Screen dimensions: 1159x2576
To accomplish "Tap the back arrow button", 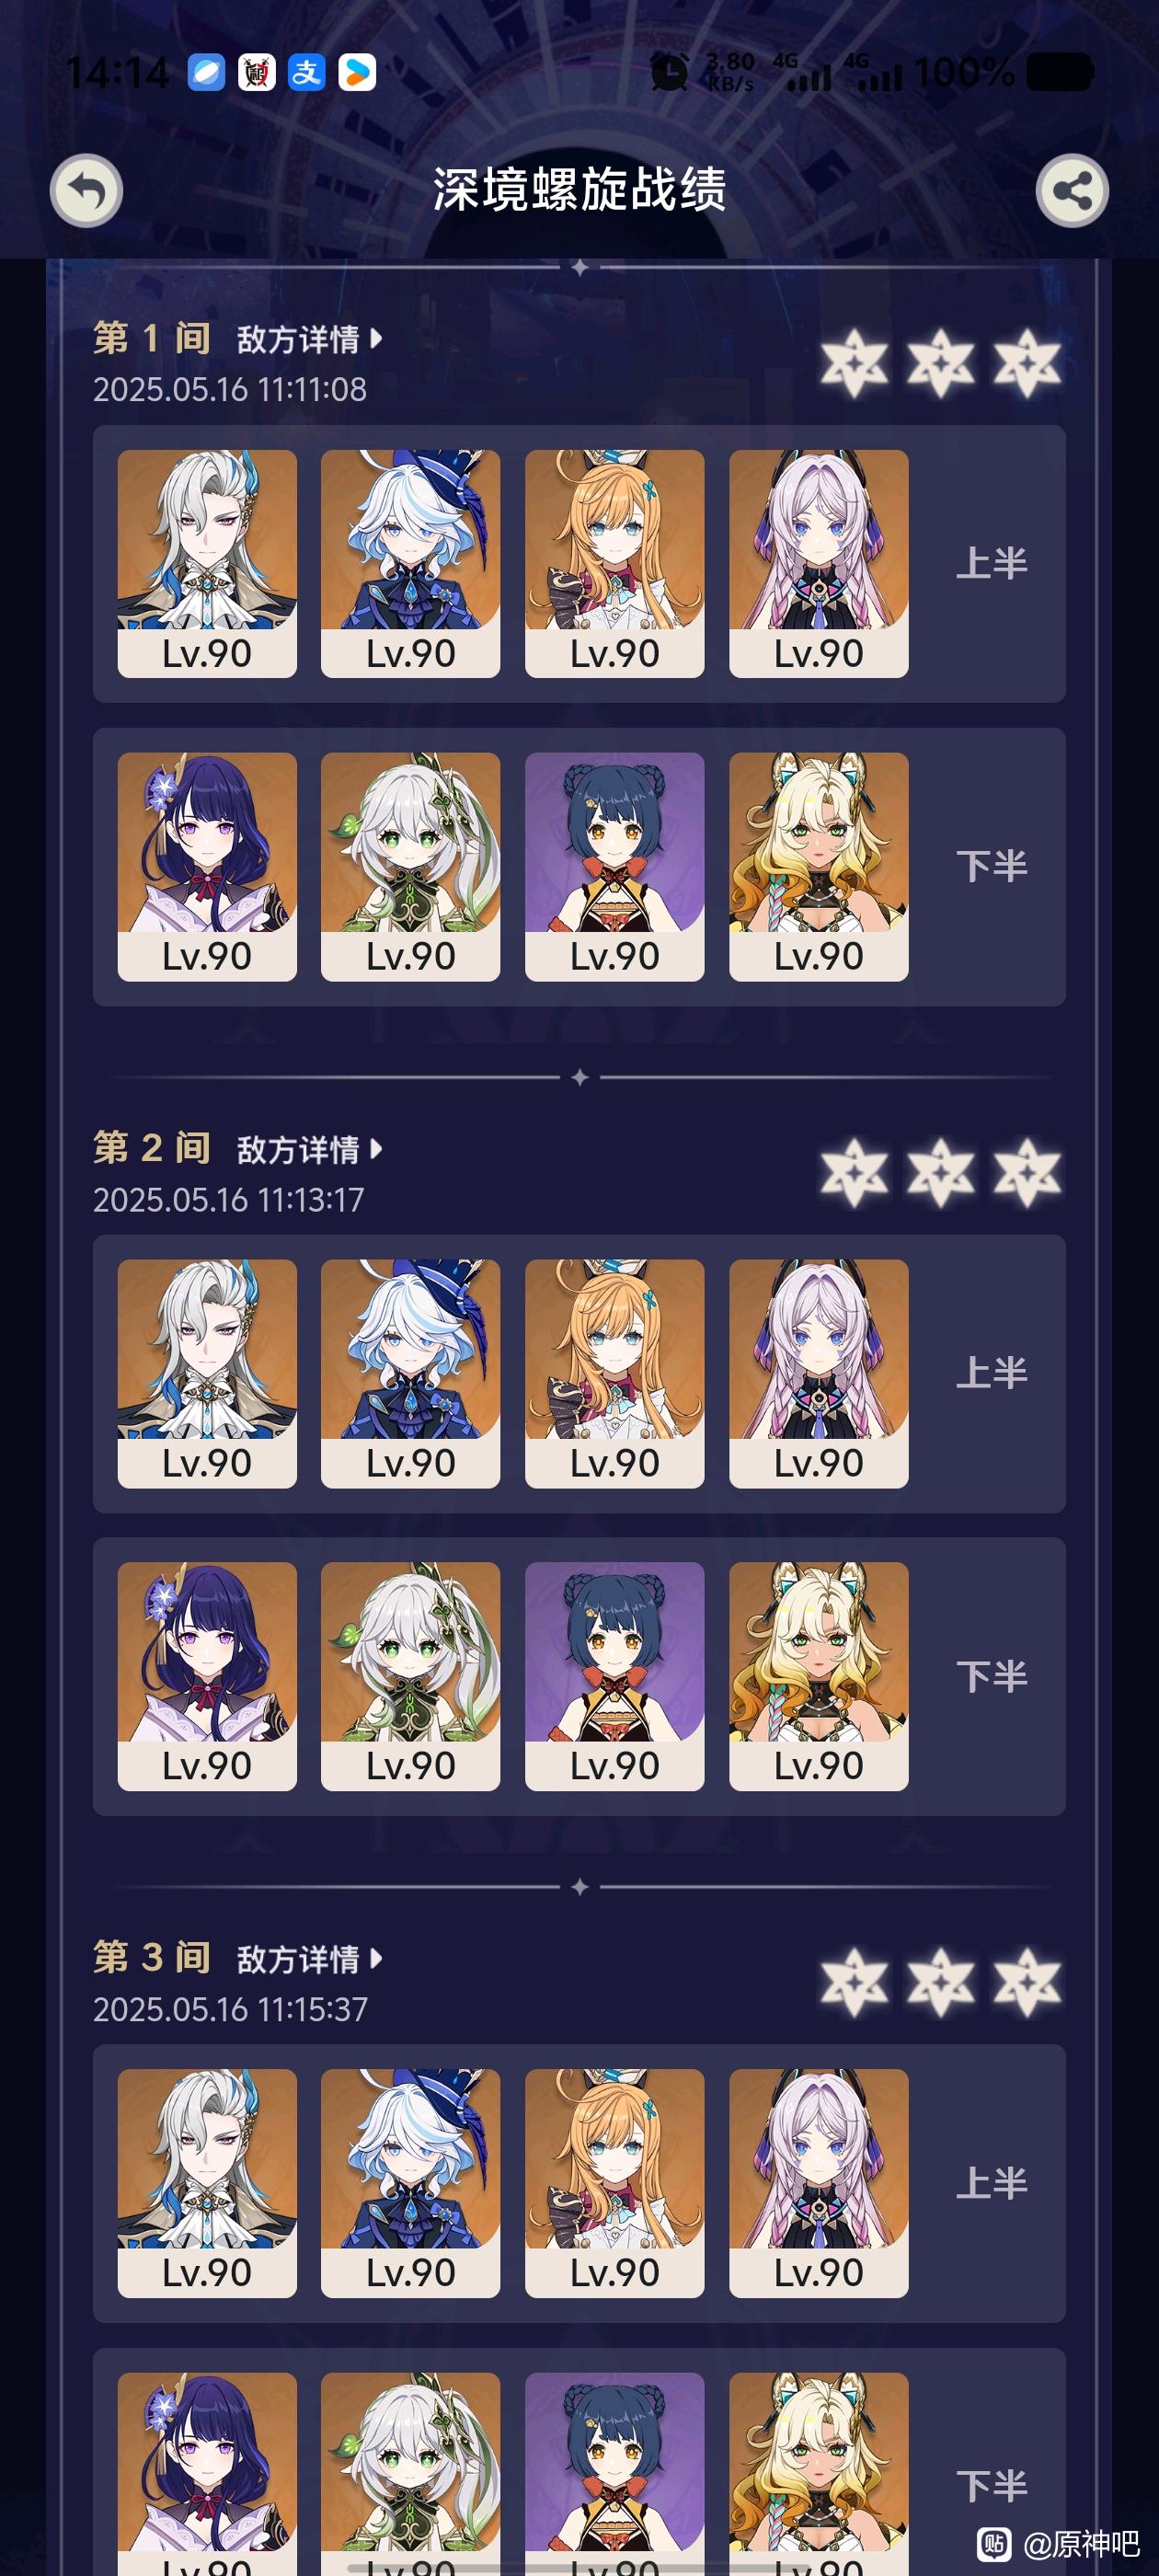I will click(86, 190).
